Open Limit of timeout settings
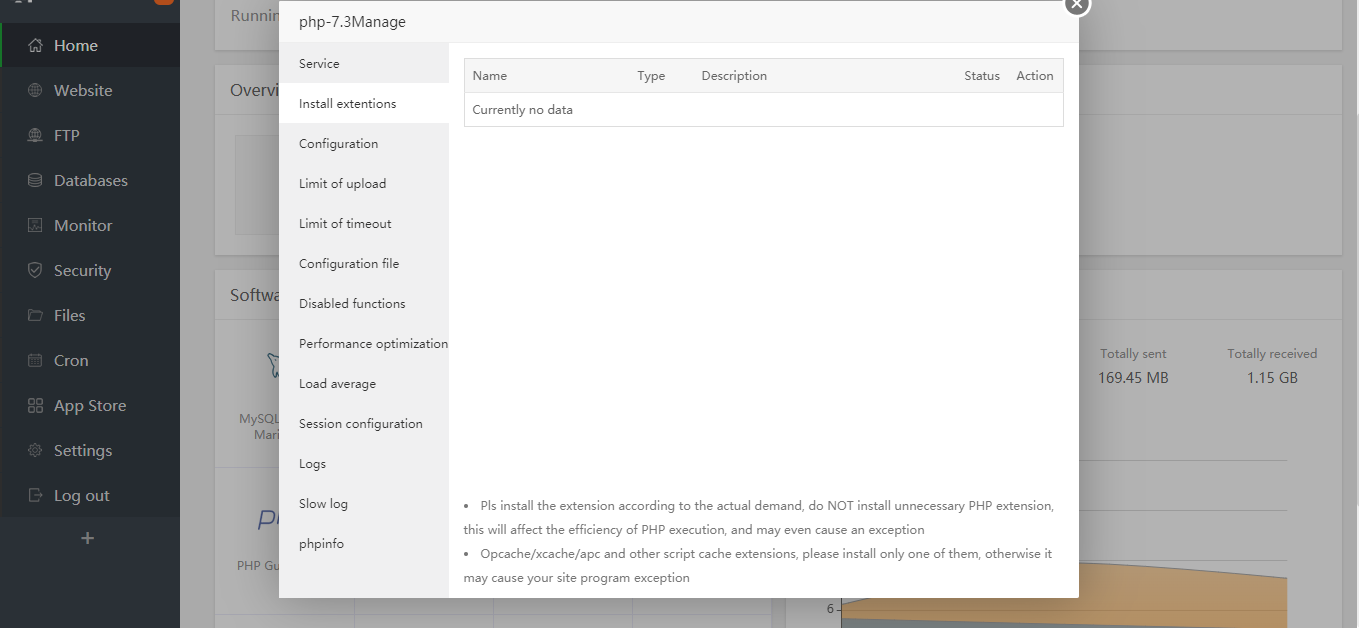 364,223
